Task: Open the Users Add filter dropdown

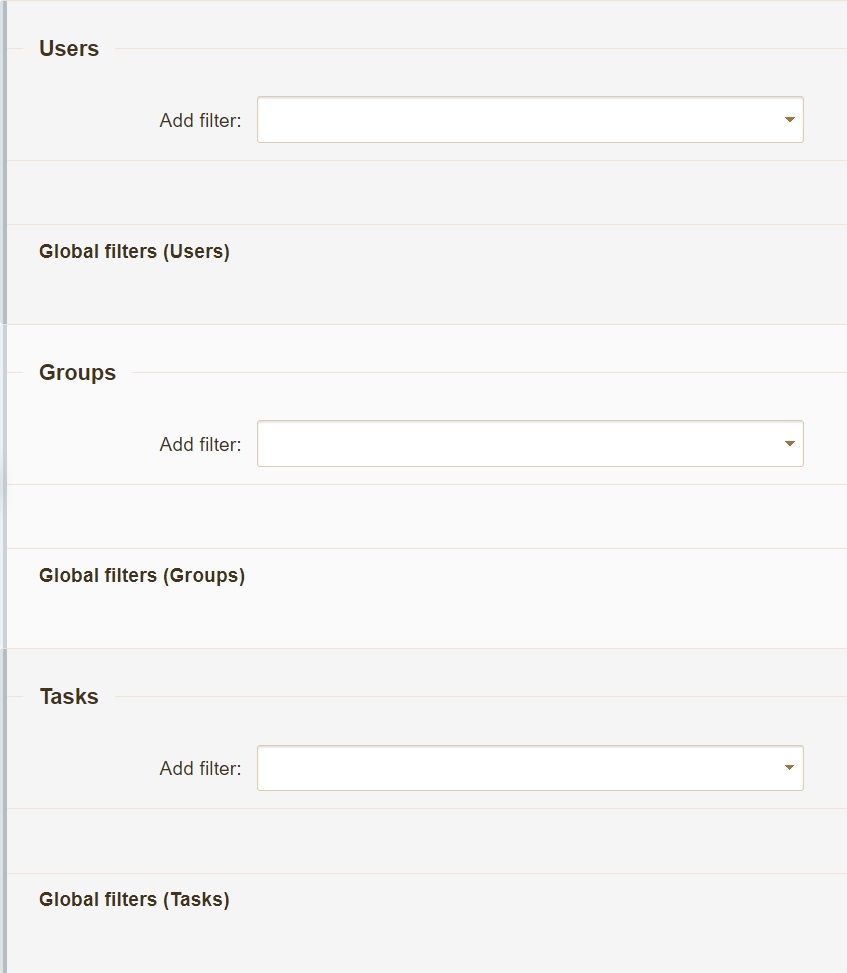Action: click(531, 120)
